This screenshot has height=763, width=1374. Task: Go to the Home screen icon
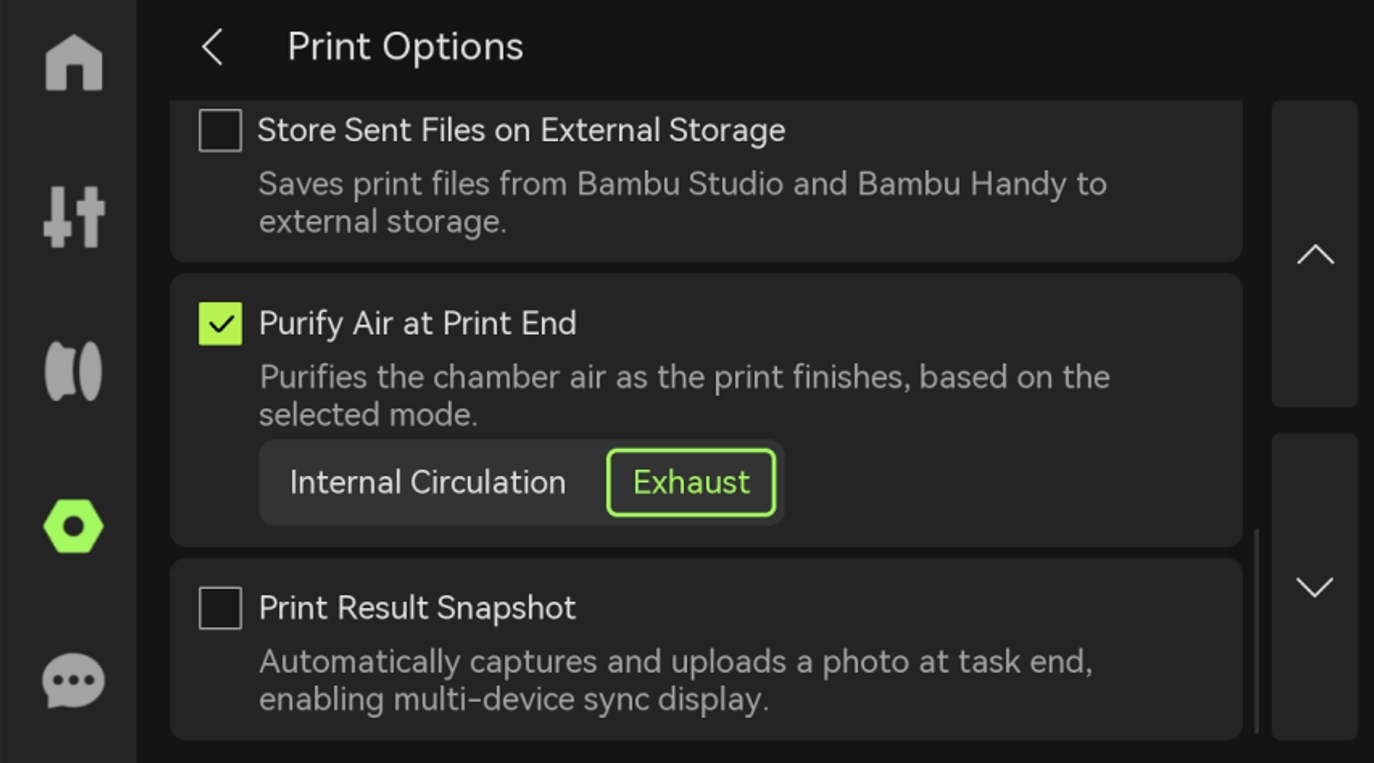pyautogui.click(x=73, y=62)
